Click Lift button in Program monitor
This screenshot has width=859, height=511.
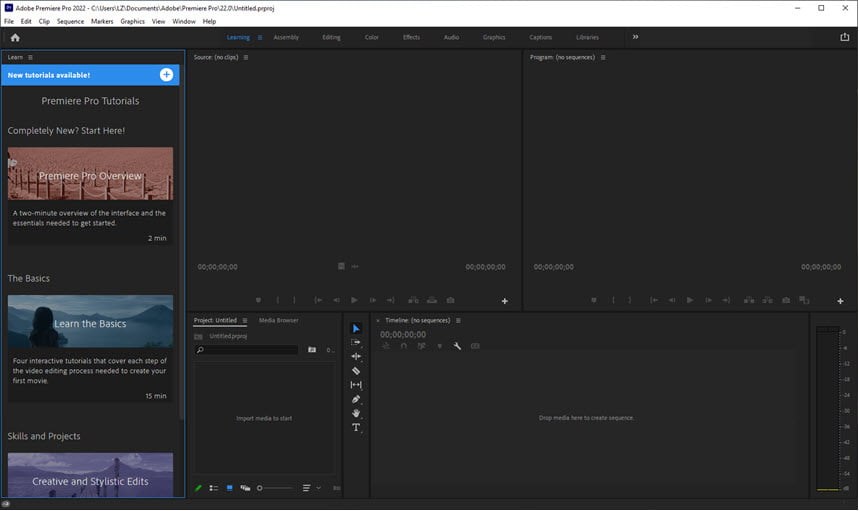[x=749, y=300]
